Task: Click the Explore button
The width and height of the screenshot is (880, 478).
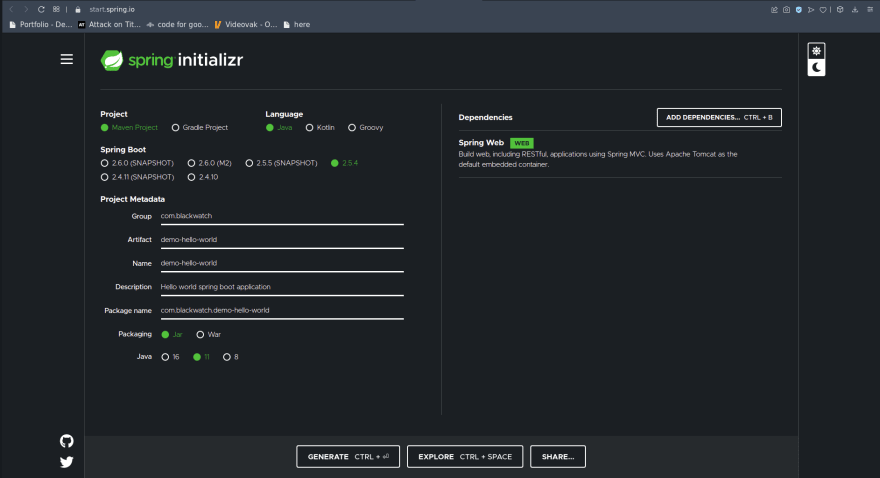Action: click(465, 457)
